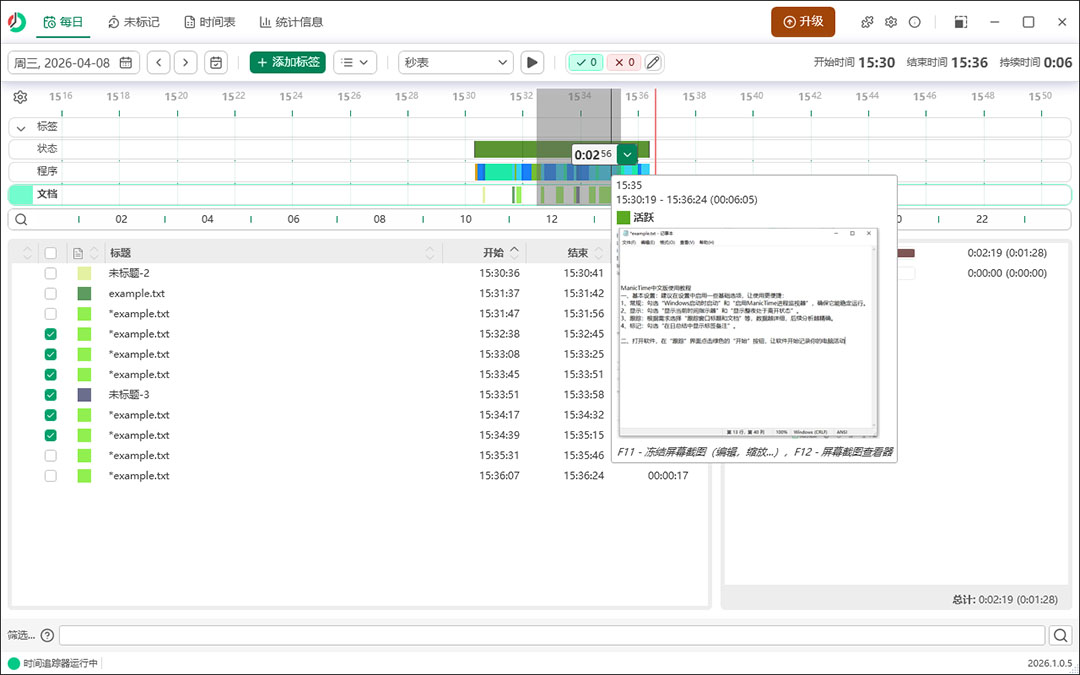Switch to the 每日 tab

63,22
